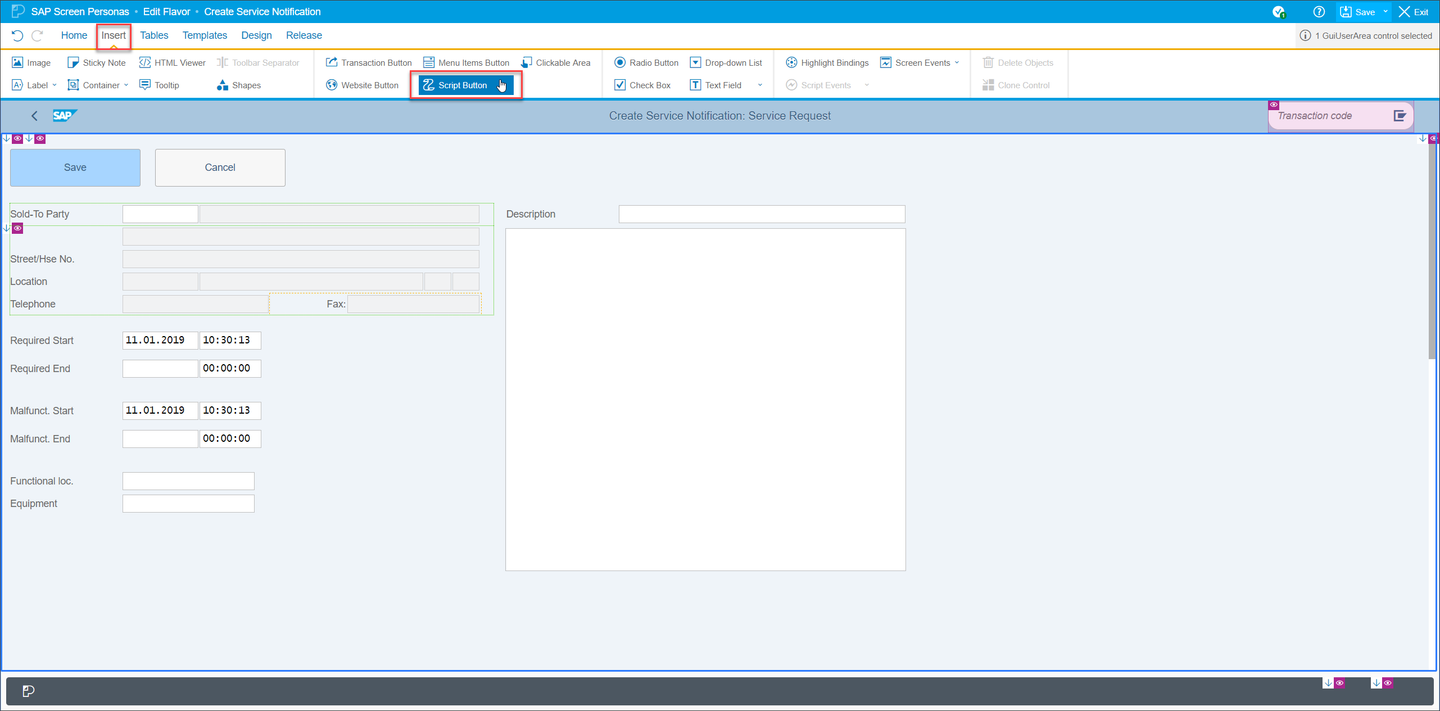The width and height of the screenshot is (1440, 711).
Task: Click the Equipment input field
Action: [188, 503]
